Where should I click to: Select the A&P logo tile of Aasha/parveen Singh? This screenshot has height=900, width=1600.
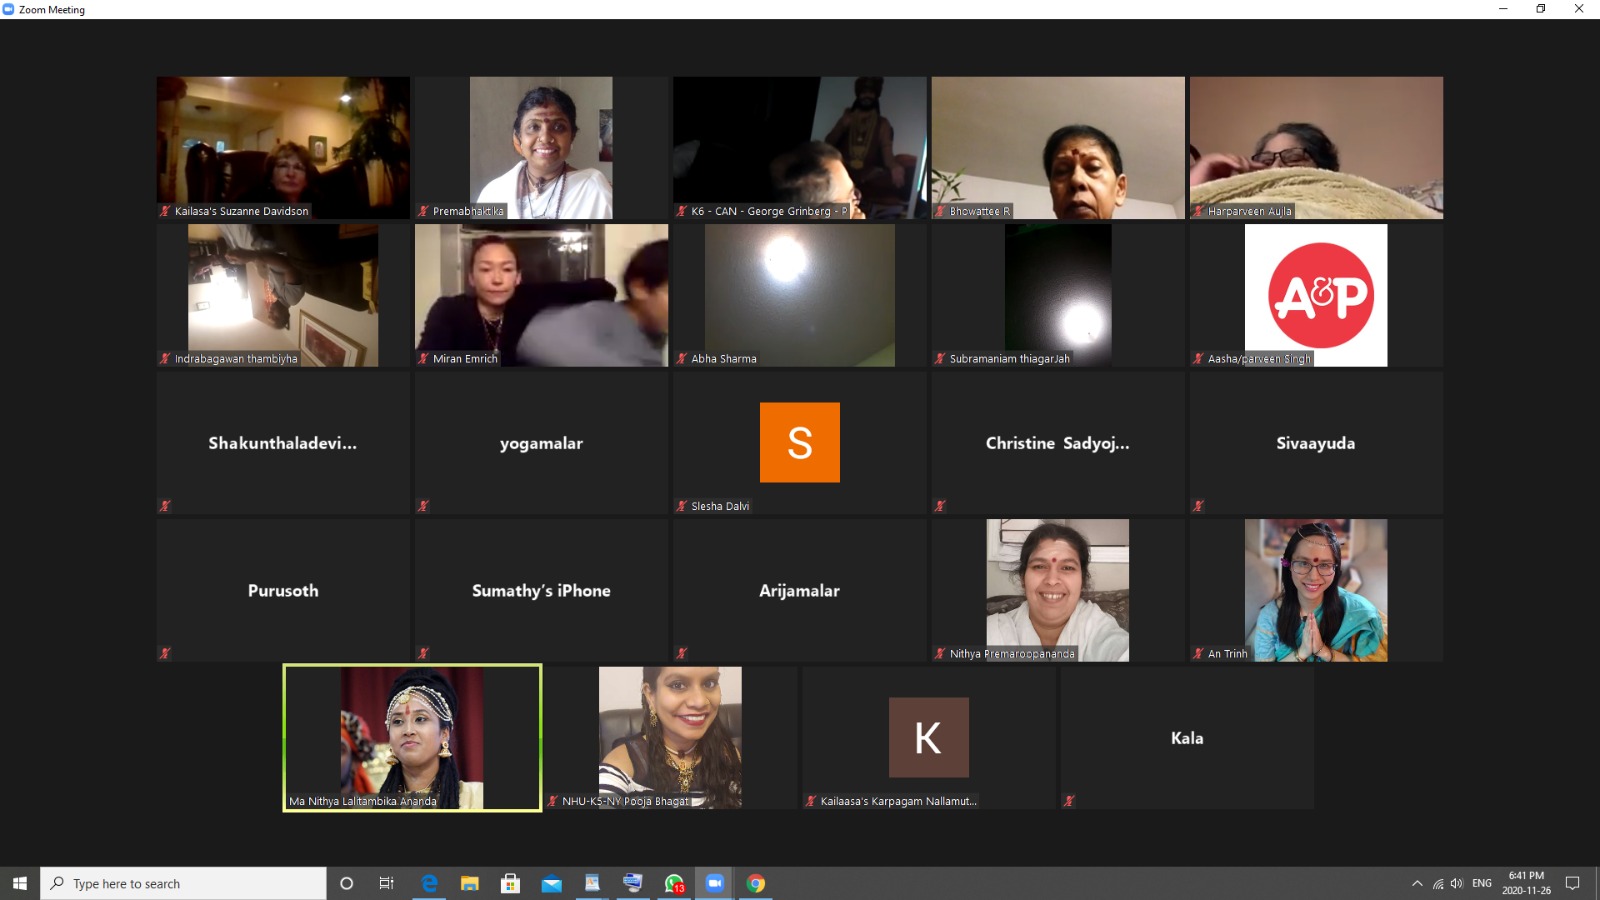tap(1315, 294)
